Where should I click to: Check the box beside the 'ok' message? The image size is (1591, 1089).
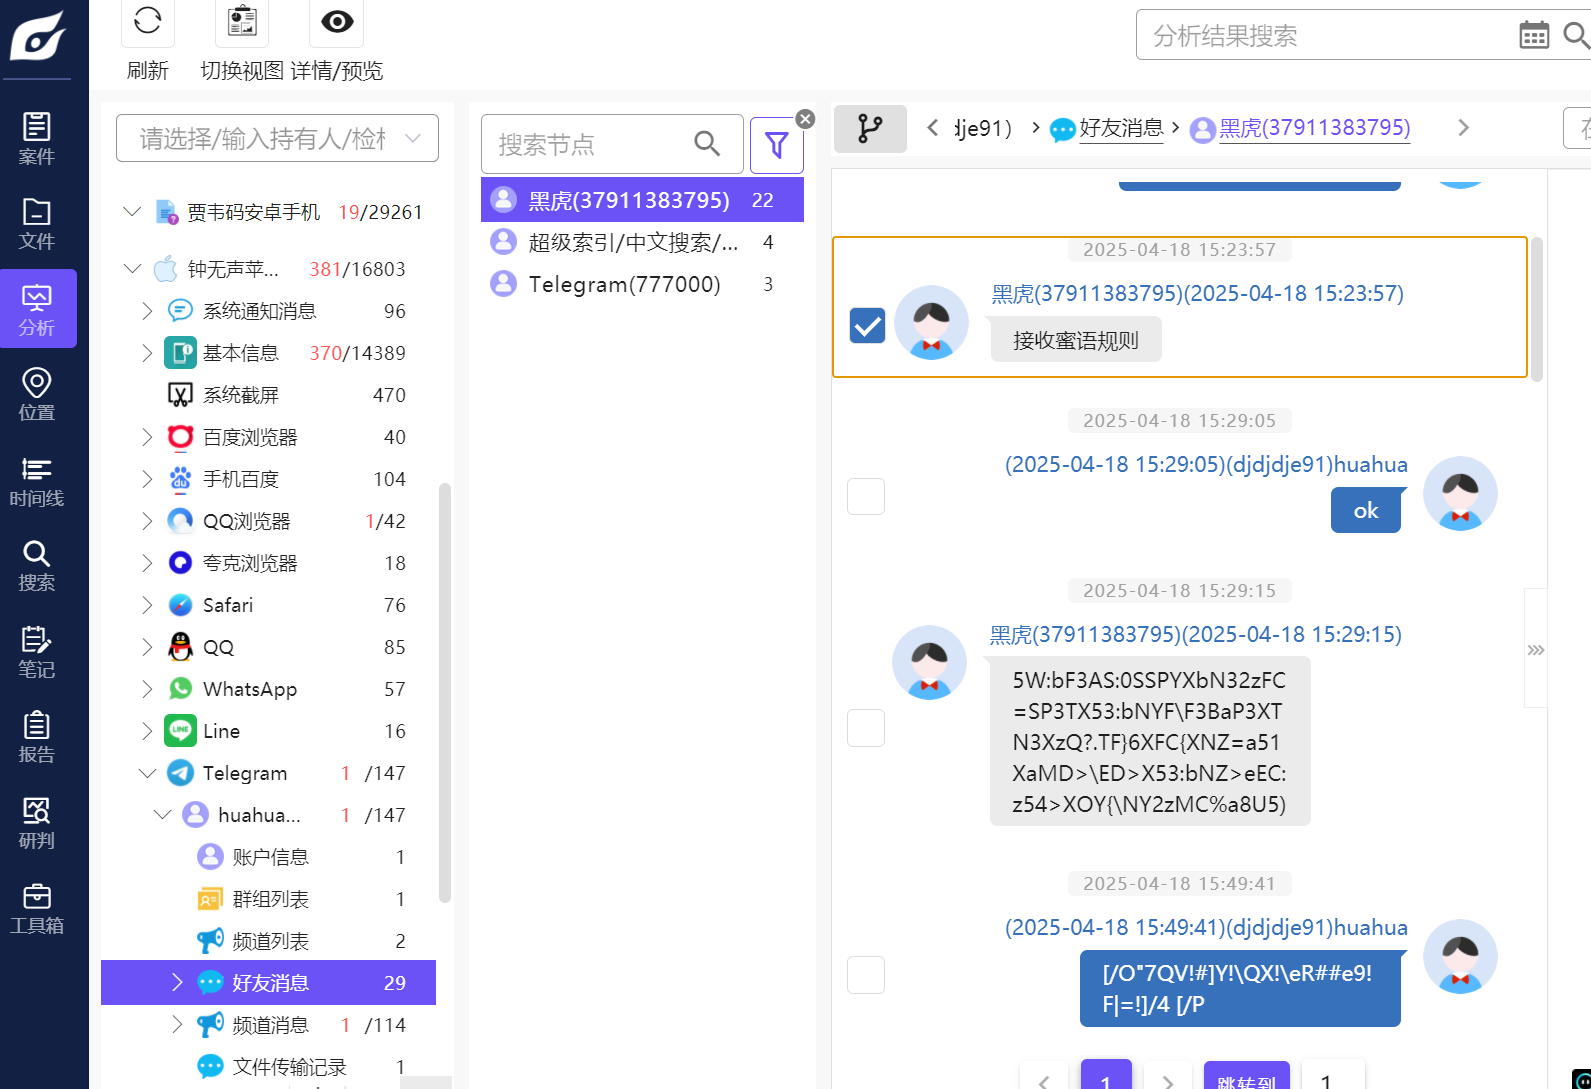coord(866,496)
